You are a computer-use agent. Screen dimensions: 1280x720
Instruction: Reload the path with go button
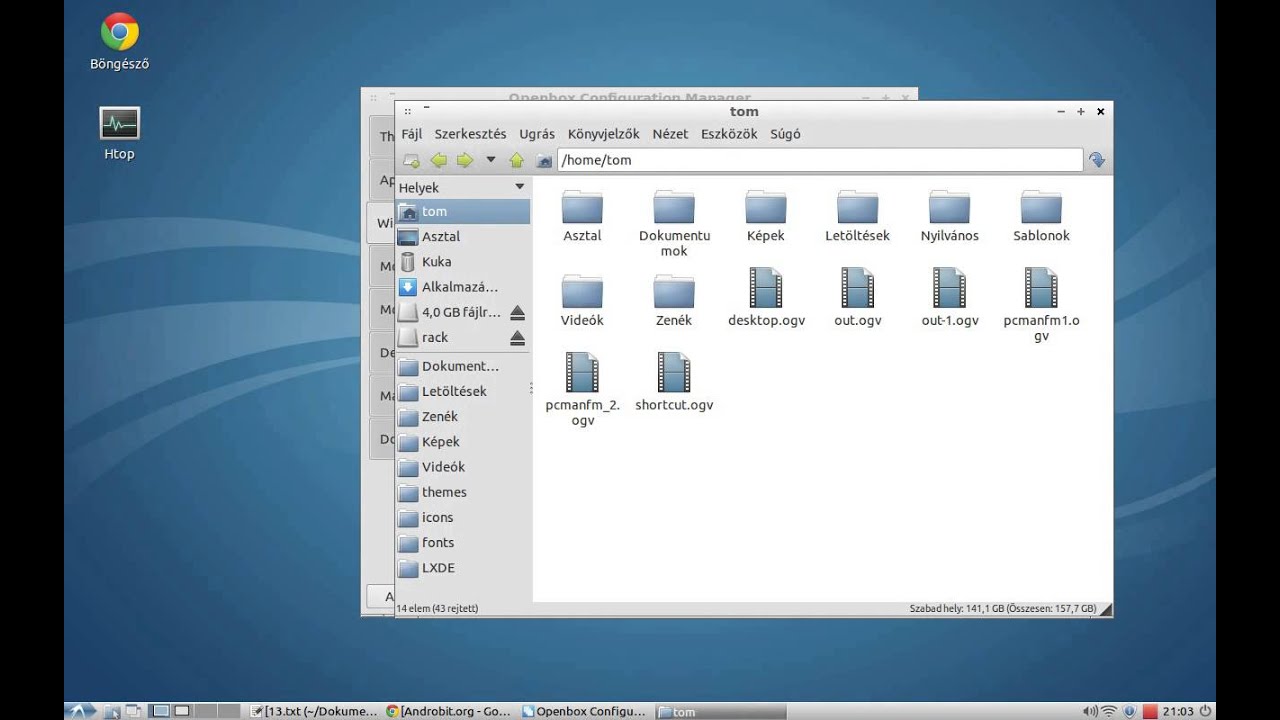pyautogui.click(x=1097, y=160)
